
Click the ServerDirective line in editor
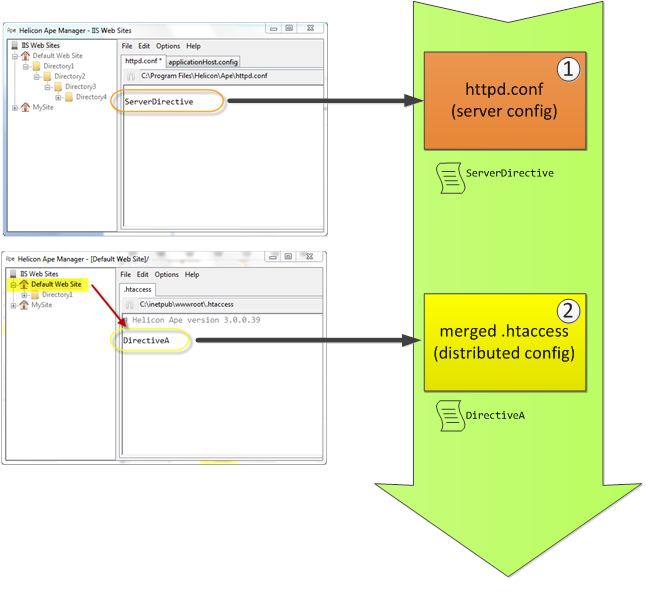pos(159,102)
